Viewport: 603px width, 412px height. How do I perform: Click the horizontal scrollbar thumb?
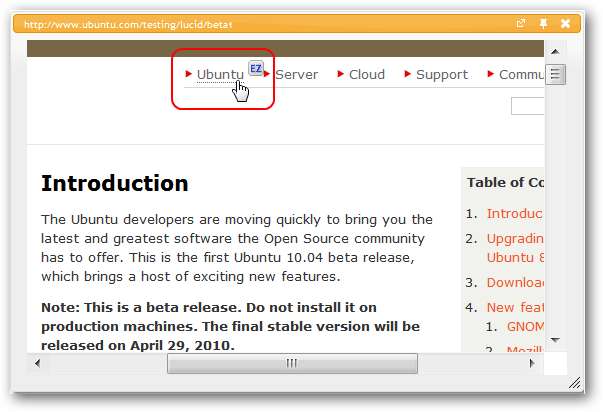click(x=292, y=363)
